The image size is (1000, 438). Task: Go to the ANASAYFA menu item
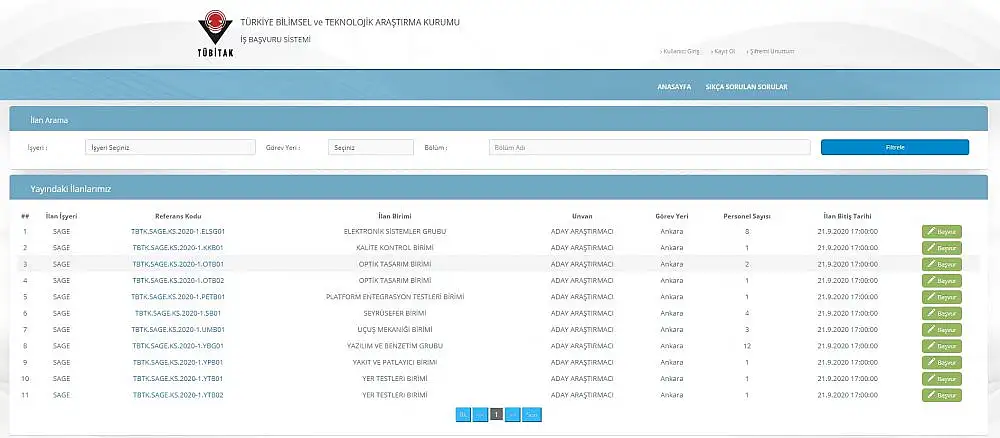674,87
